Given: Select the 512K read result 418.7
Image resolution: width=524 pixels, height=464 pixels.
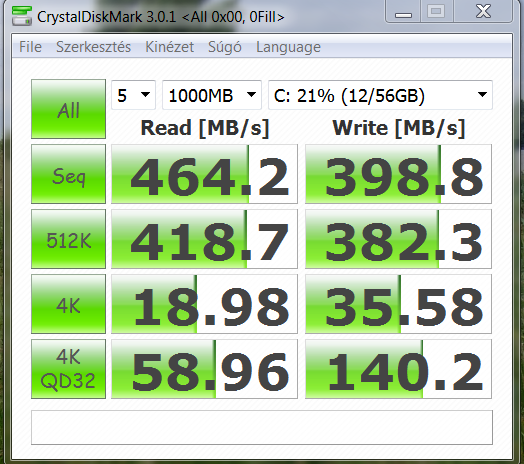Looking at the screenshot, I should click(204, 239).
